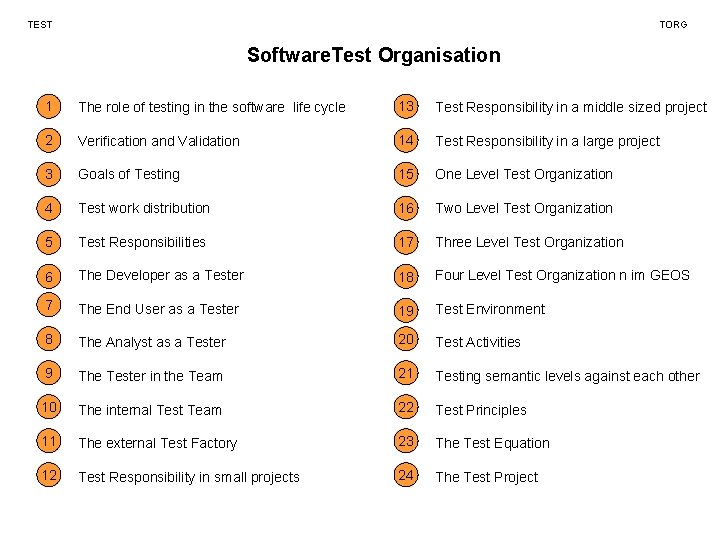The width and height of the screenshot is (720, 540).
Task: Click 'Test Principles' item
Action: (x=480, y=410)
